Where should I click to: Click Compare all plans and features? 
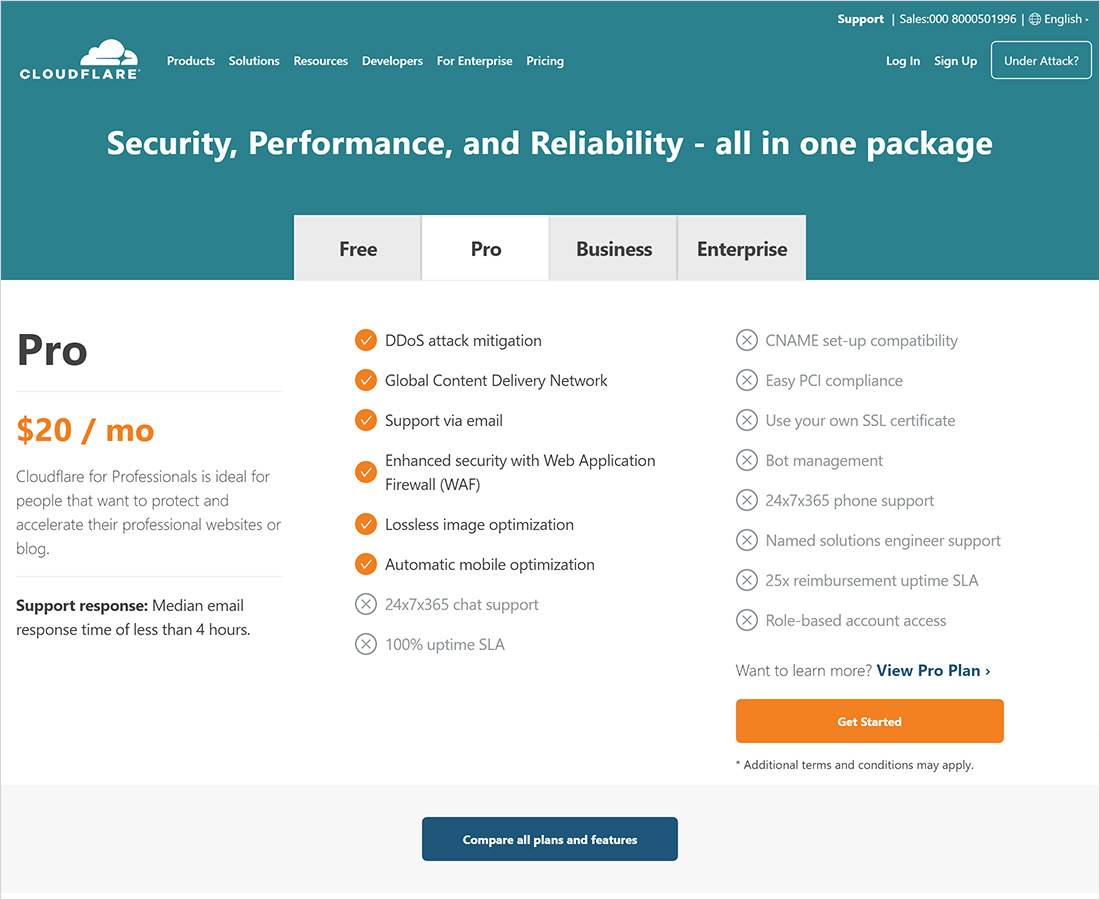(550, 839)
